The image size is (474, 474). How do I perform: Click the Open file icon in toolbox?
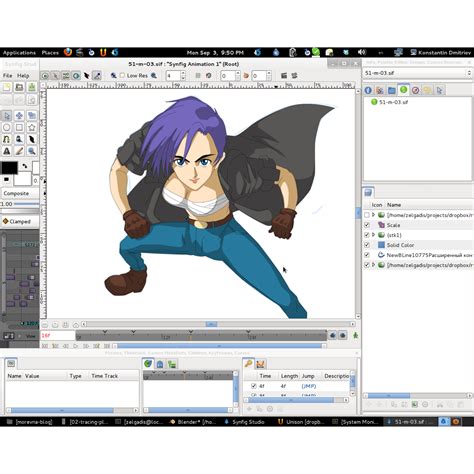(19, 87)
